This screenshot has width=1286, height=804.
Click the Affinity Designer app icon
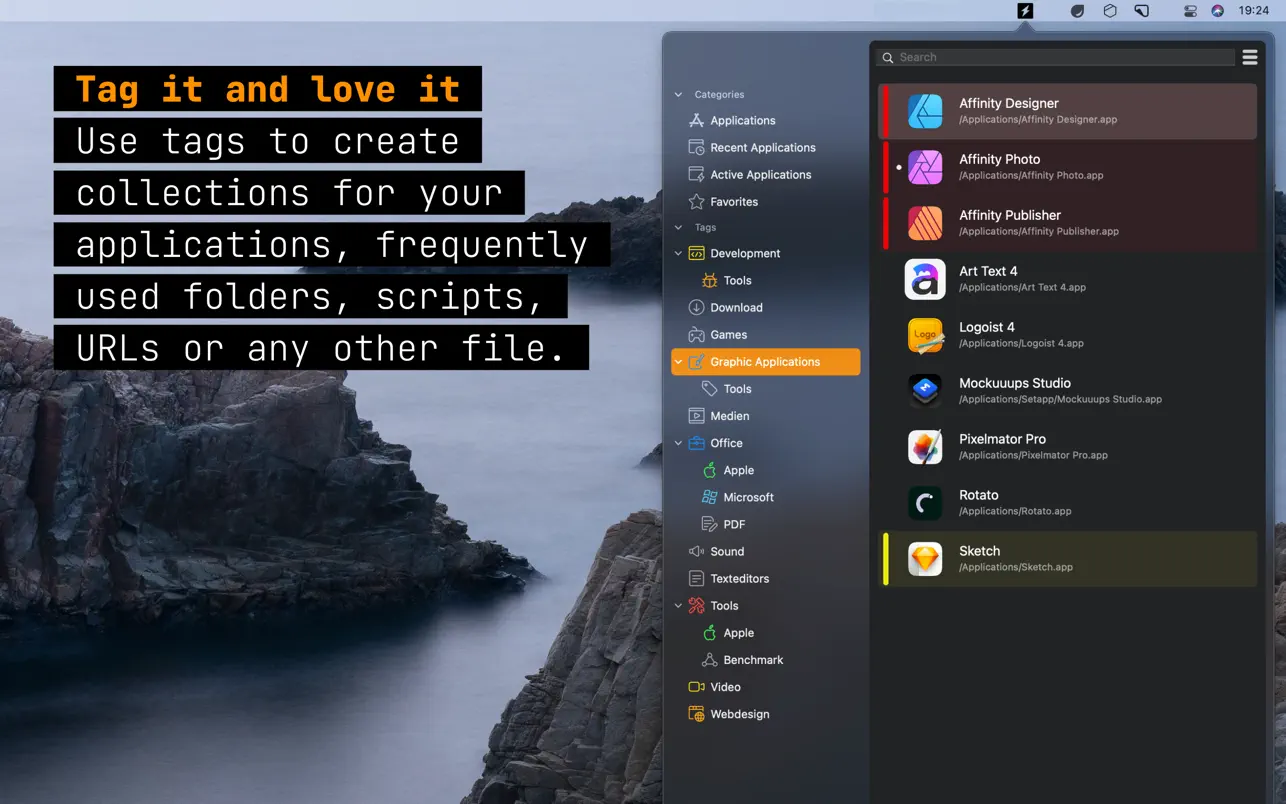coord(925,111)
